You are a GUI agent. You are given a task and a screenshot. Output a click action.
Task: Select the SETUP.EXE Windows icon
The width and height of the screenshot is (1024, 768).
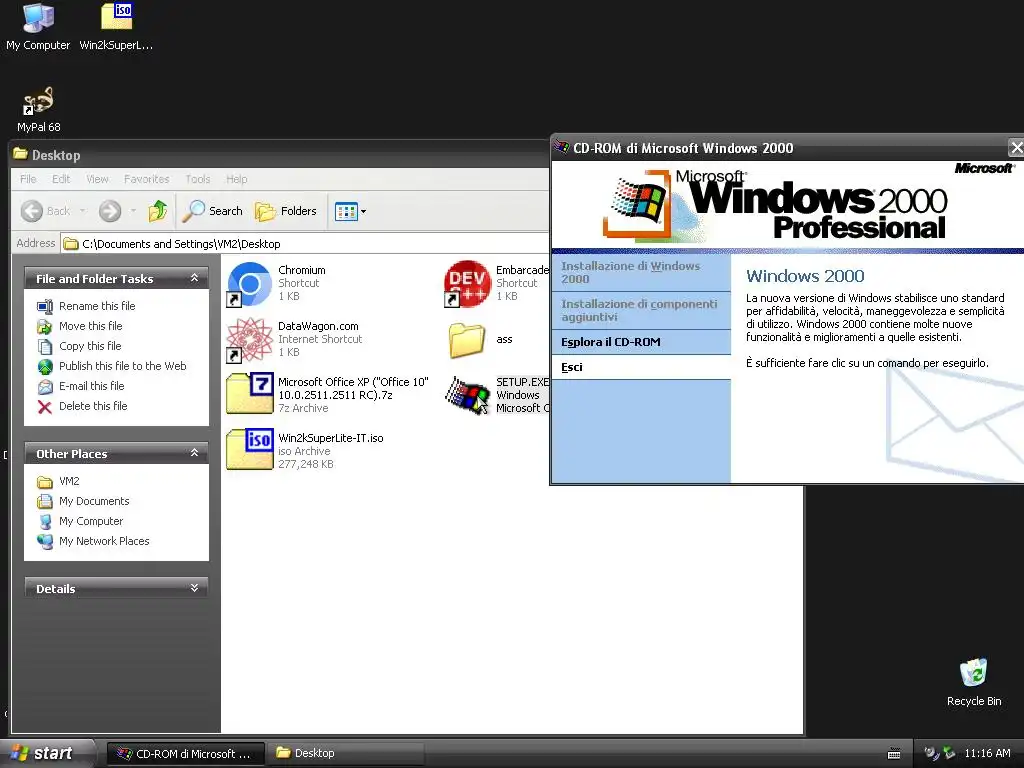click(466, 396)
